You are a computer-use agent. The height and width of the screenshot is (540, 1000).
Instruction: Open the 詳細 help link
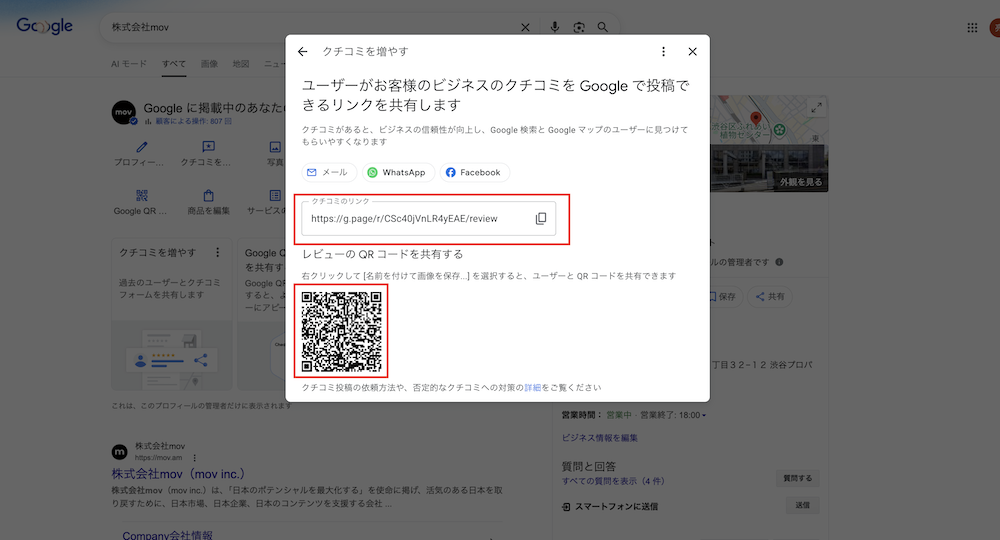point(532,387)
